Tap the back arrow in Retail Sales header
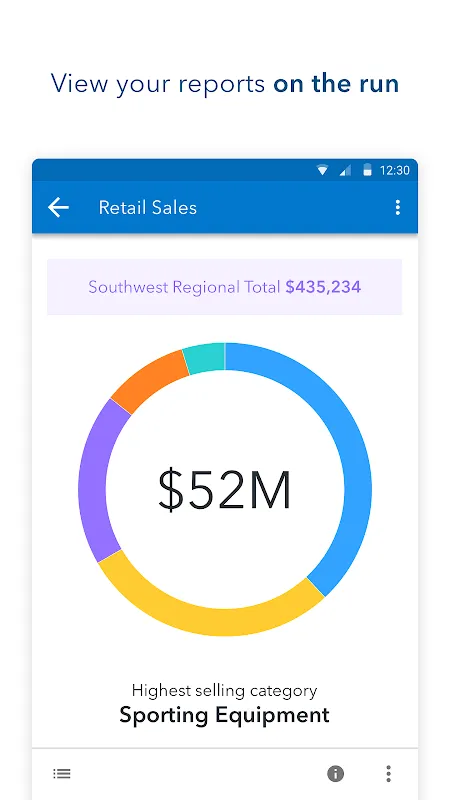Screen dimensions: 450x800 pos(58,207)
